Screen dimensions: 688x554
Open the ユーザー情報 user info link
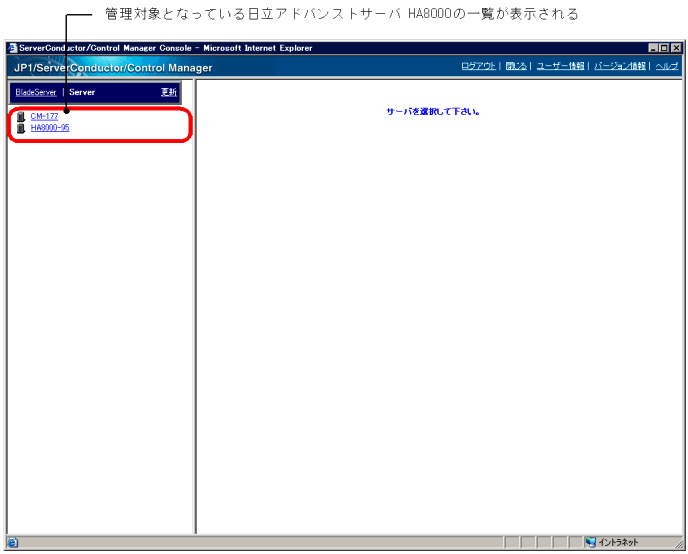[560, 66]
